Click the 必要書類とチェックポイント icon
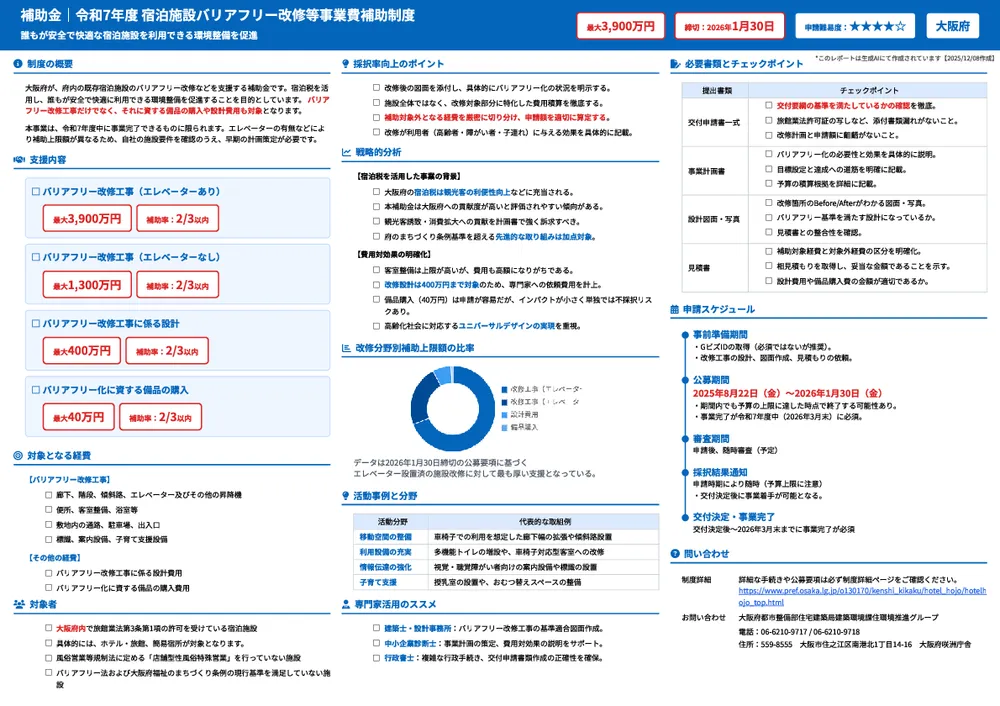The image size is (1000, 706). [677, 66]
